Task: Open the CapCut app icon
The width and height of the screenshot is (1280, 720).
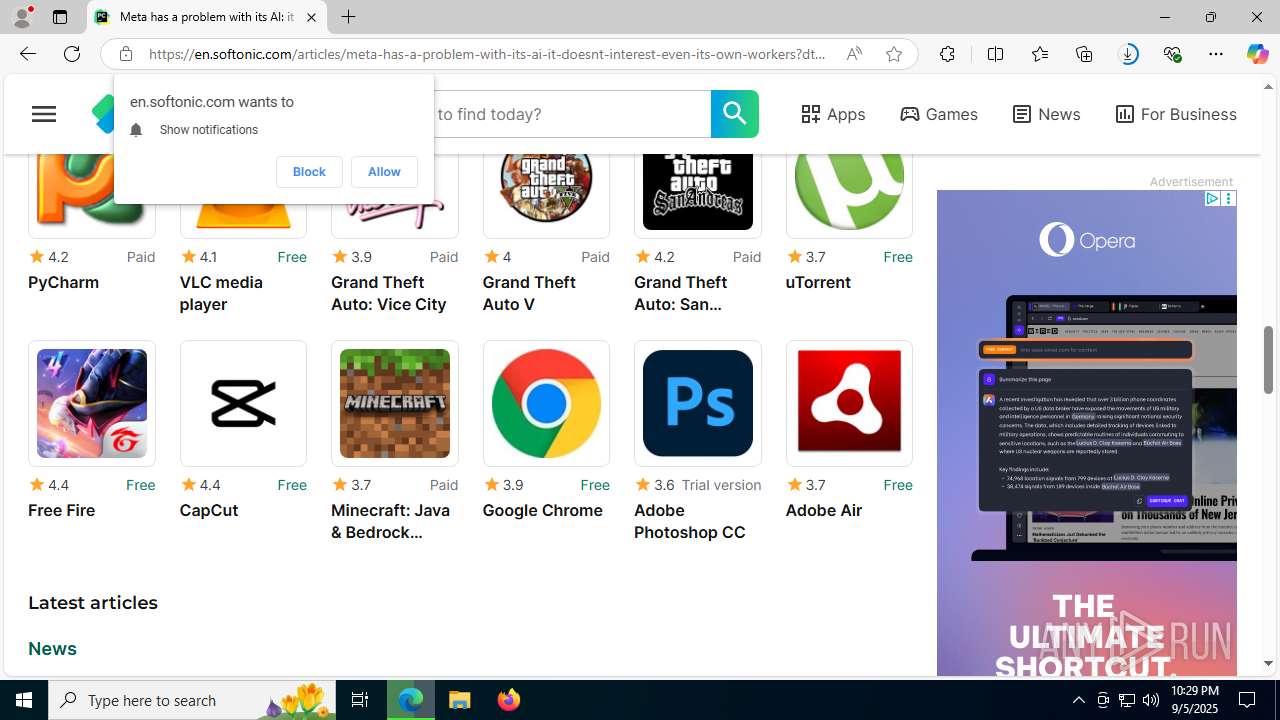Action: (x=243, y=403)
